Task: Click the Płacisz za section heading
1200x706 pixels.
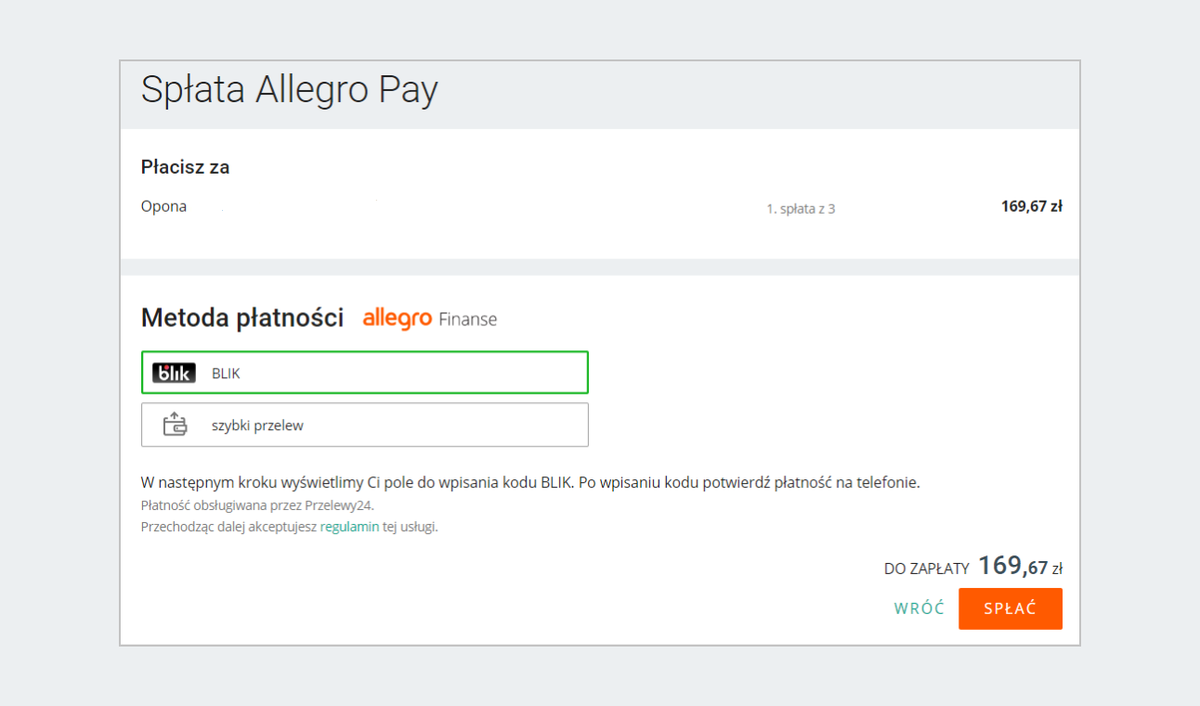Action: [185, 167]
